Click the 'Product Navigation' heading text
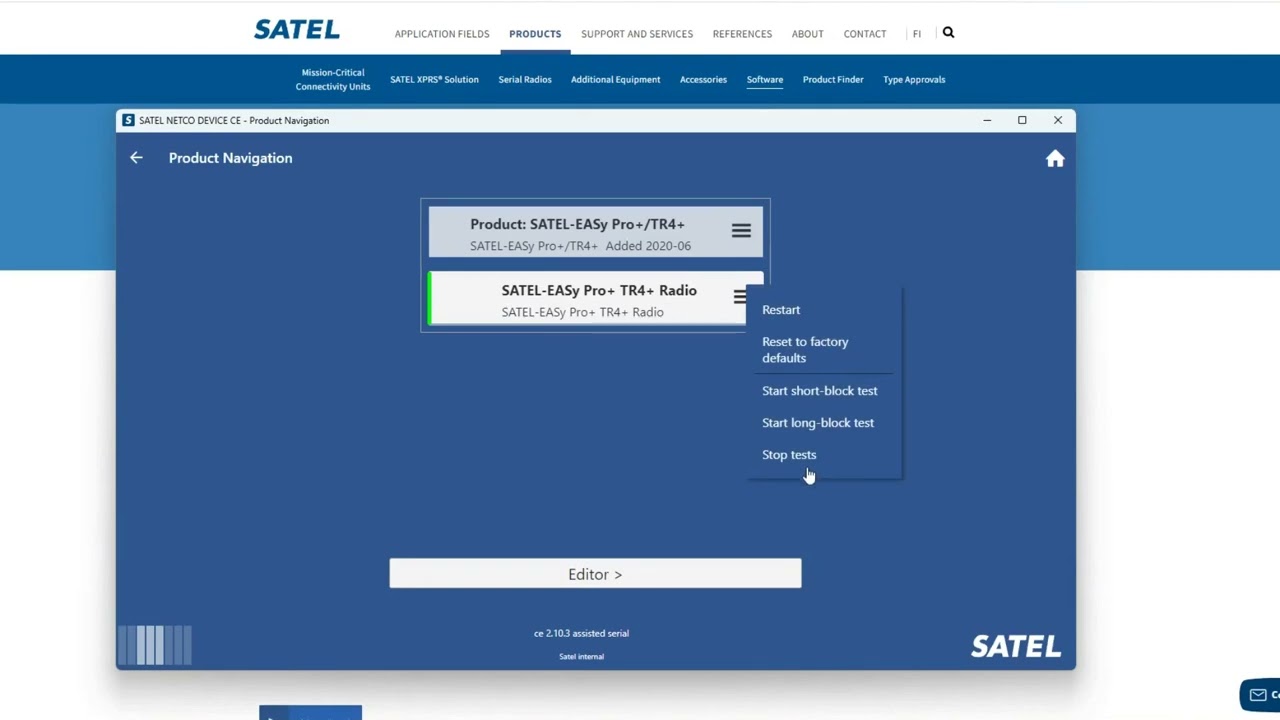Viewport: 1280px width, 720px height. pos(230,158)
